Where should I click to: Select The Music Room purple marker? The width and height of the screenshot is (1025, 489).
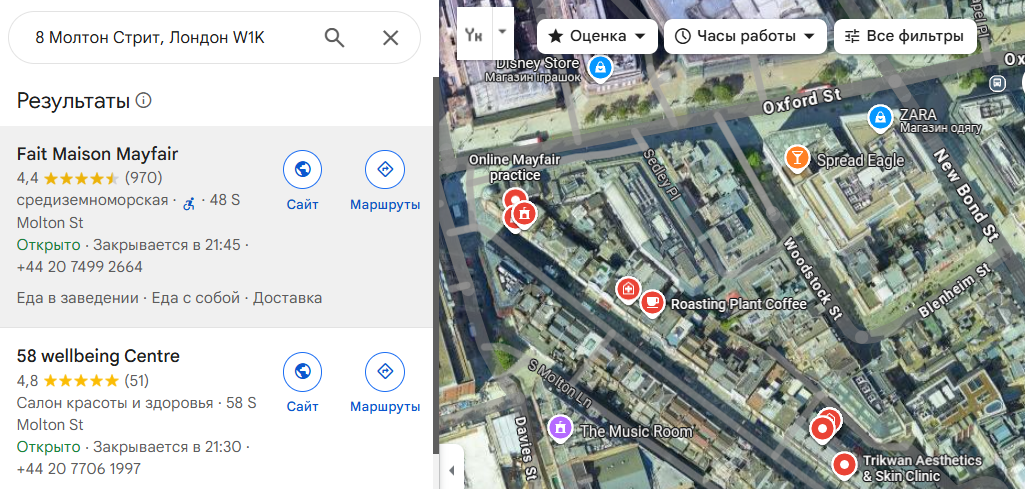(x=560, y=429)
